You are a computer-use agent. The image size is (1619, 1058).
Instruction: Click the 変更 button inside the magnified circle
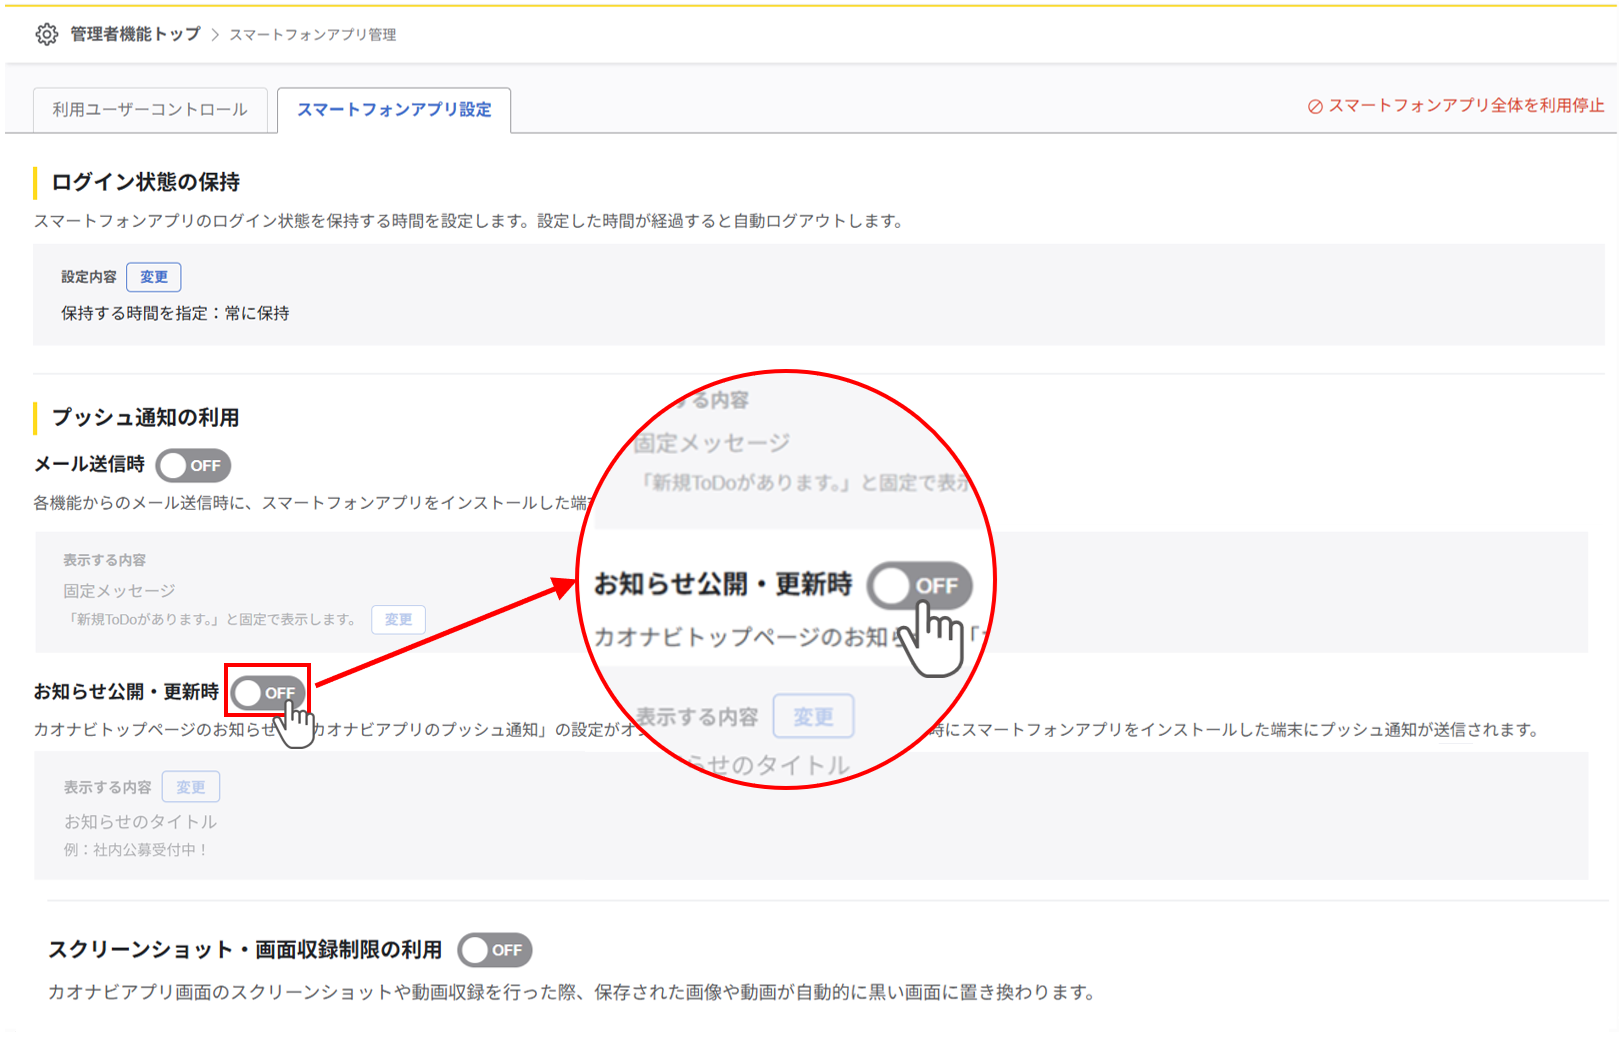coord(813,715)
